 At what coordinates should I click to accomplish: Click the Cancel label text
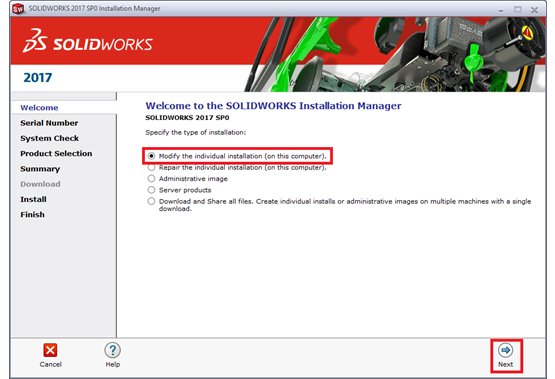coord(51,364)
